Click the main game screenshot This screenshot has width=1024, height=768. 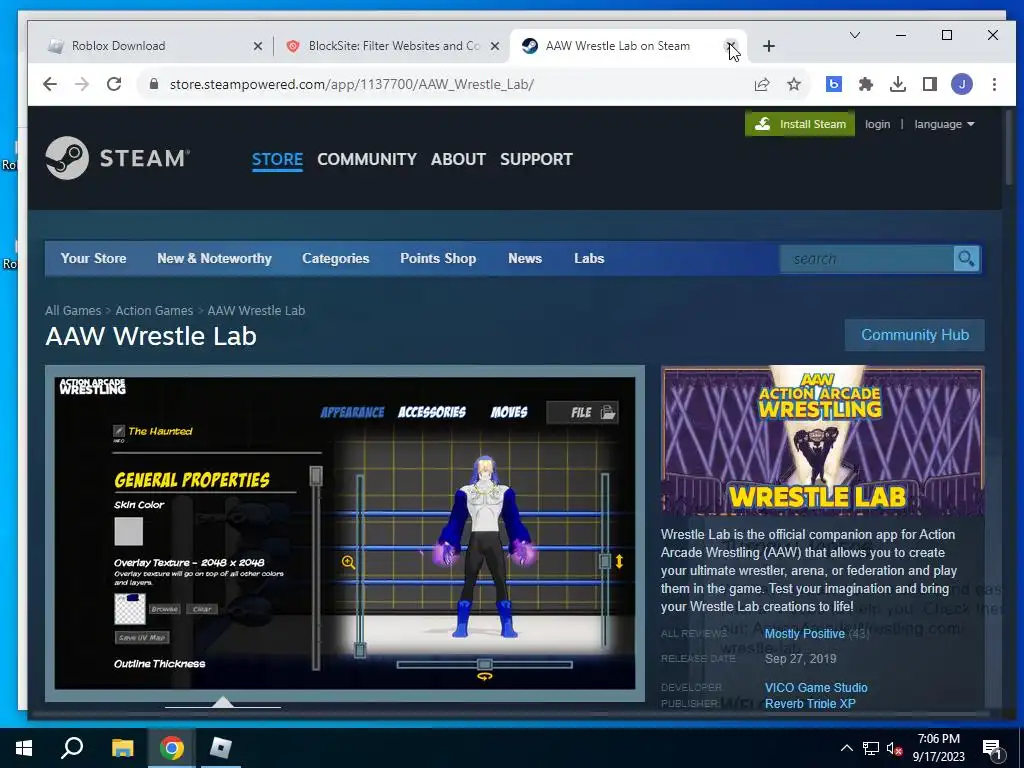345,533
